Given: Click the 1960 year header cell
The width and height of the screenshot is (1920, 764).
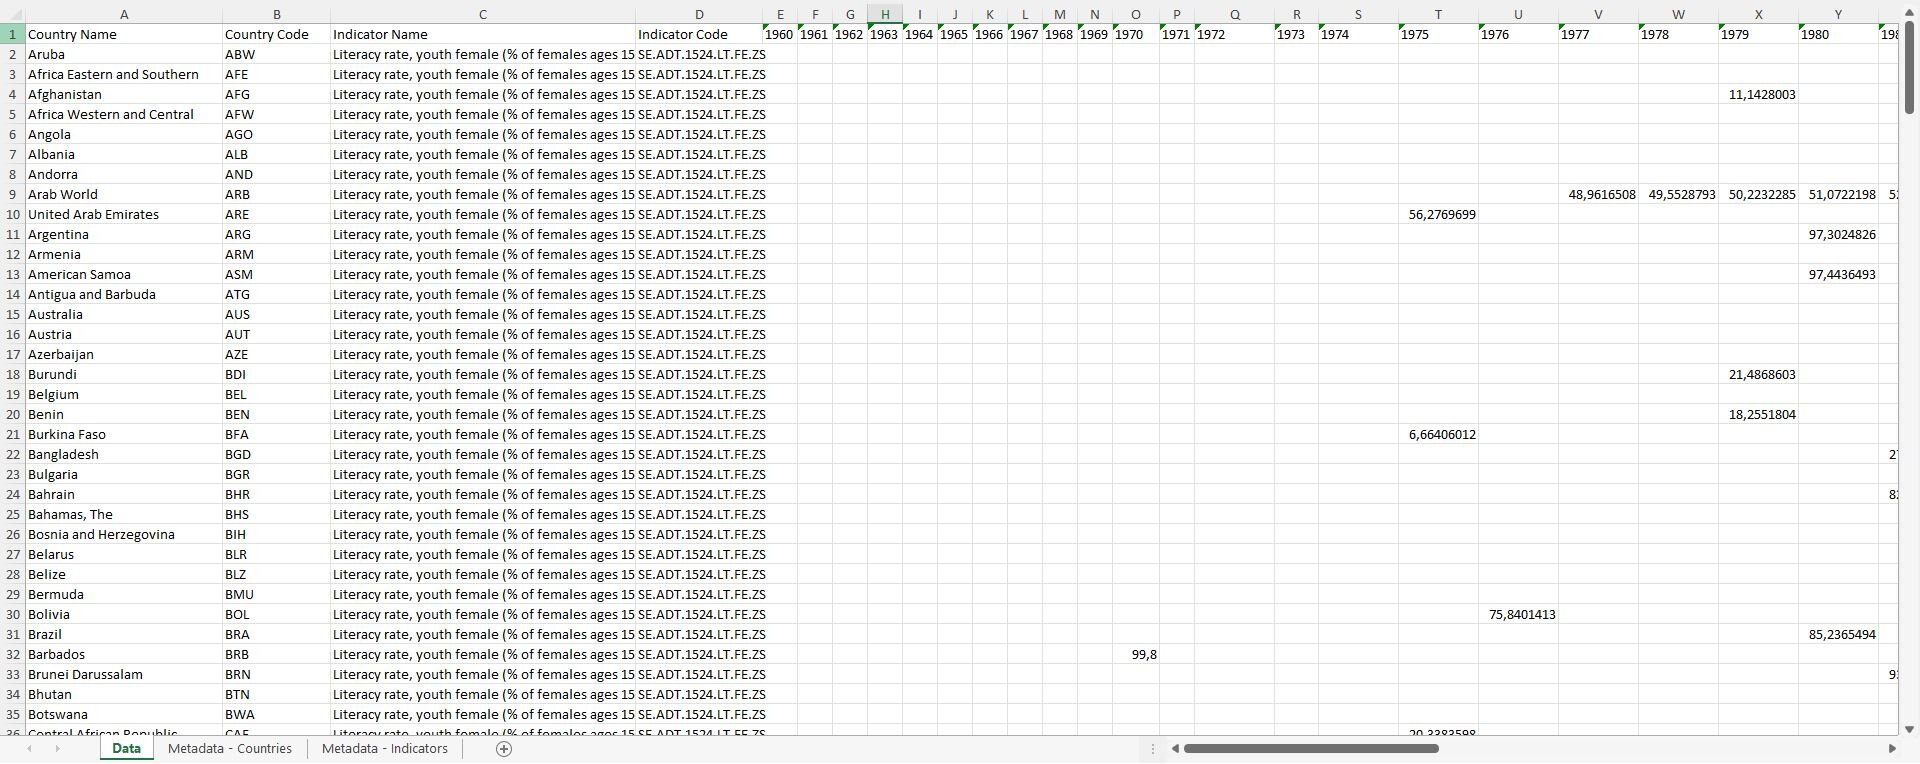Looking at the screenshot, I should (x=780, y=34).
